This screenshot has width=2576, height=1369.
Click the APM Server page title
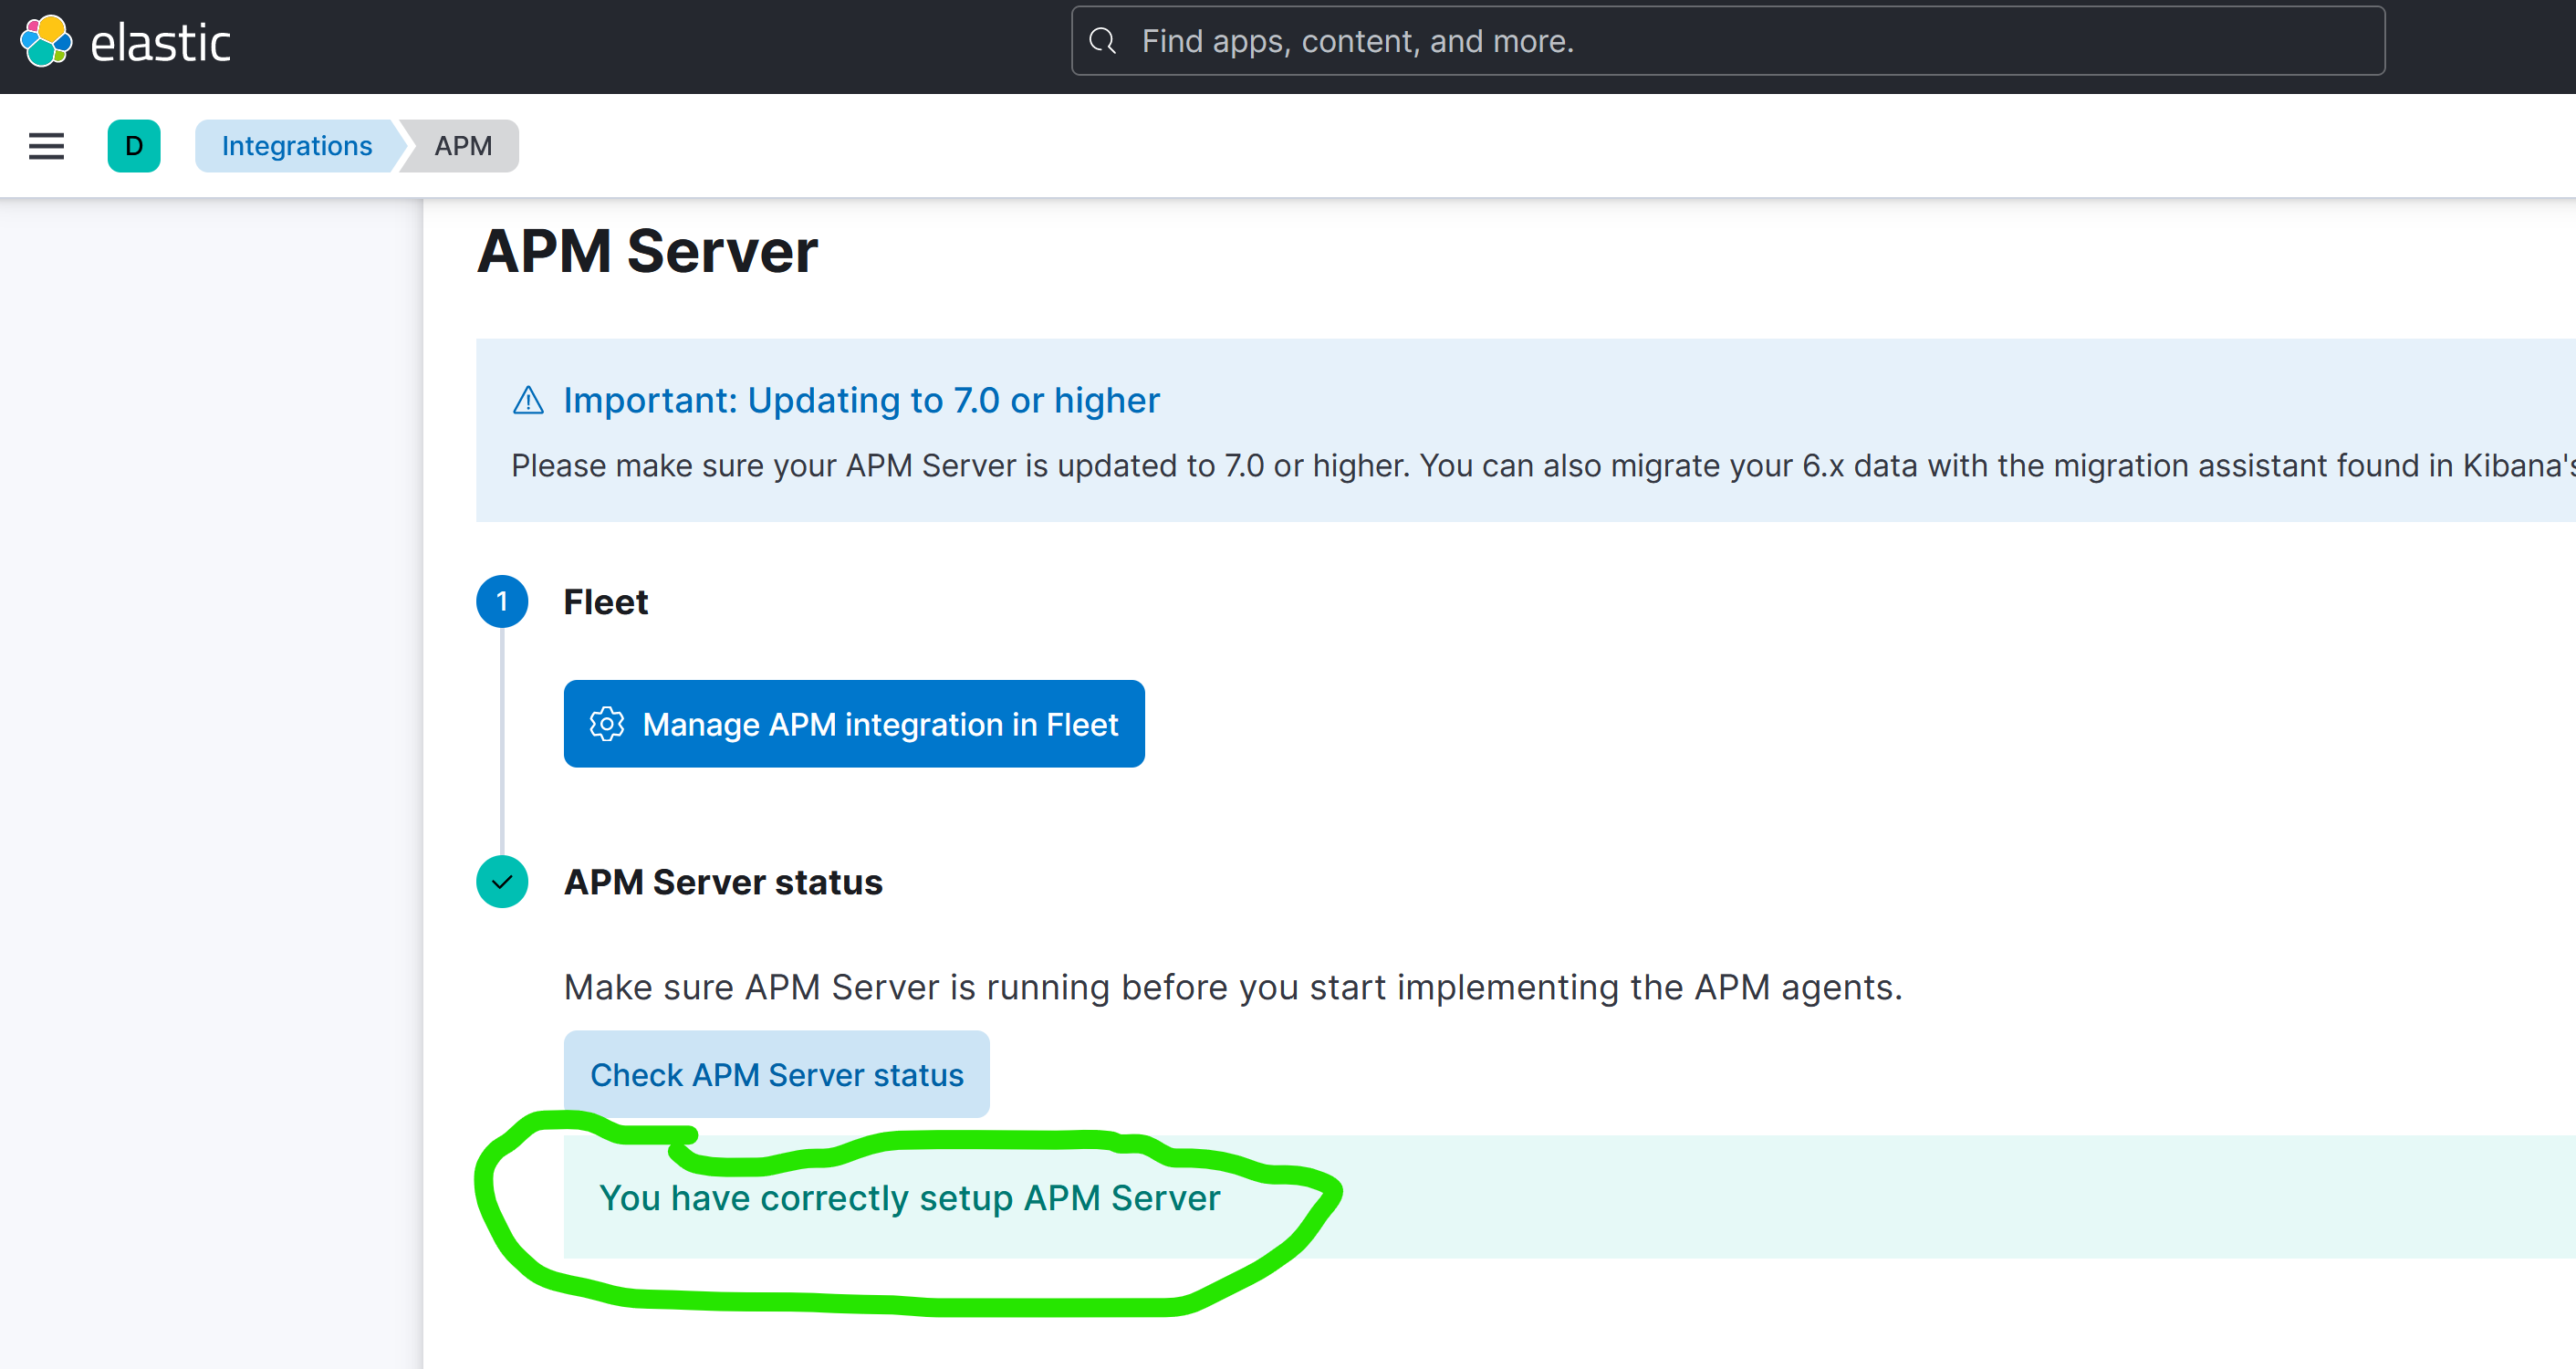(x=648, y=251)
